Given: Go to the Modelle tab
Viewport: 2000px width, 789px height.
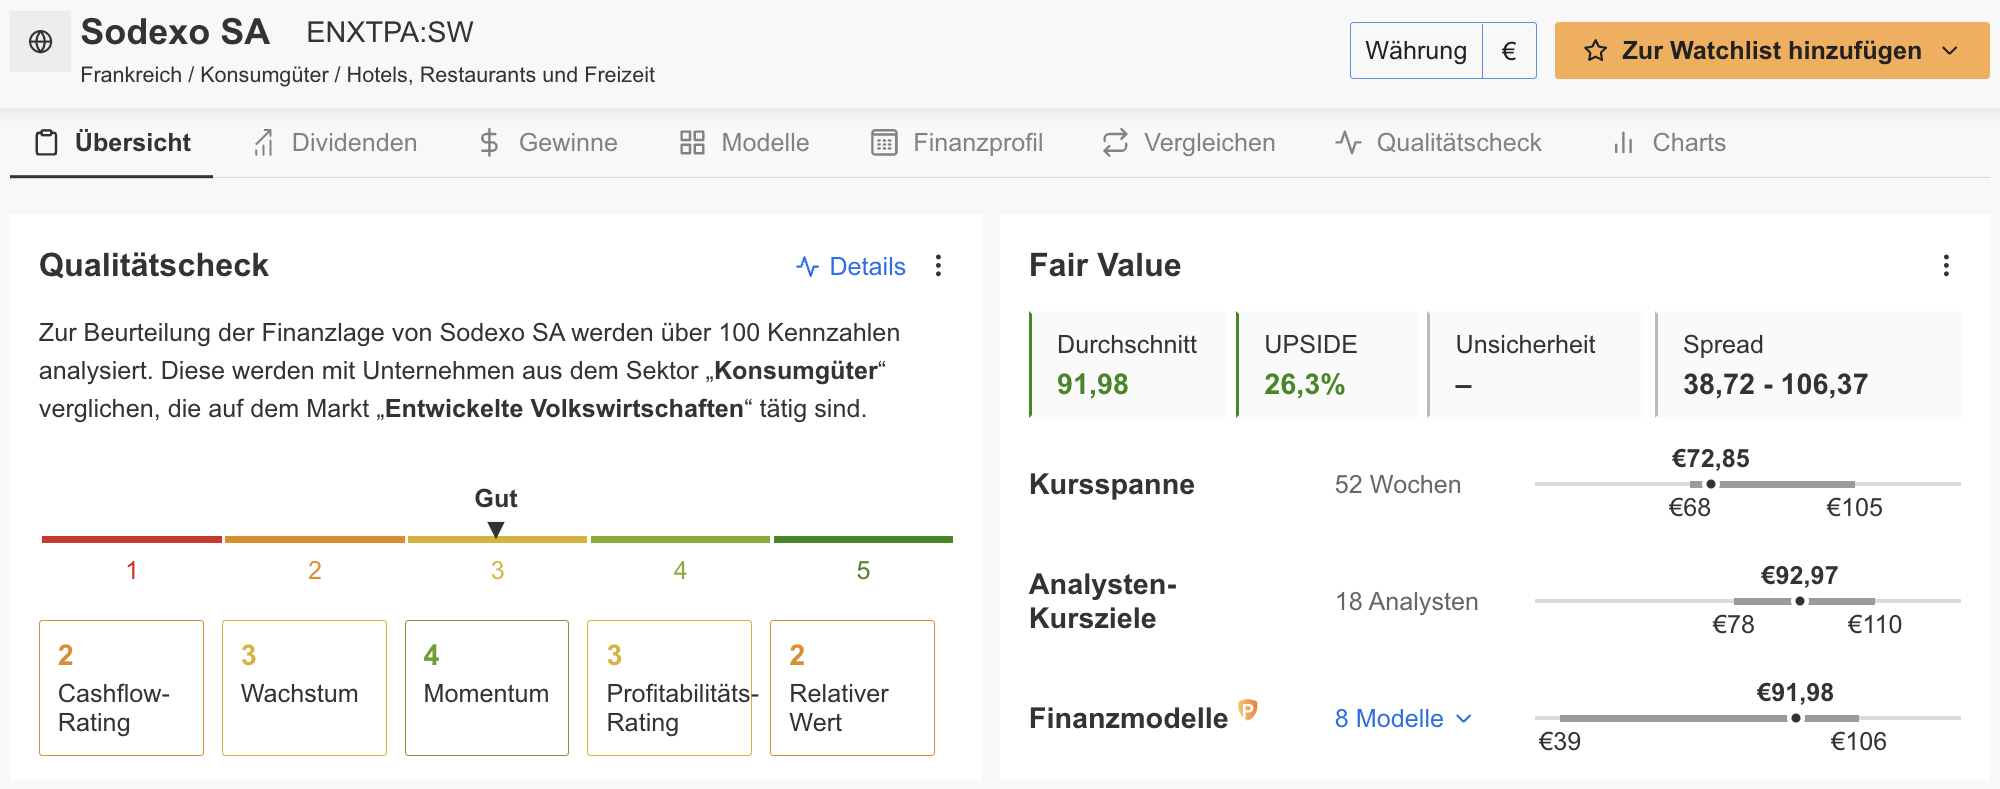Looking at the screenshot, I should (744, 143).
